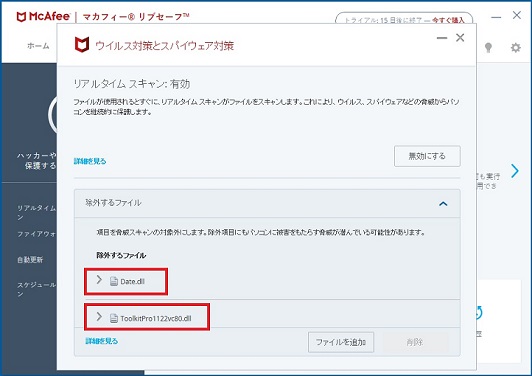Open 詳細を見る link under the excluded files list
This screenshot has width=532, height=376.
coord(102,341)
